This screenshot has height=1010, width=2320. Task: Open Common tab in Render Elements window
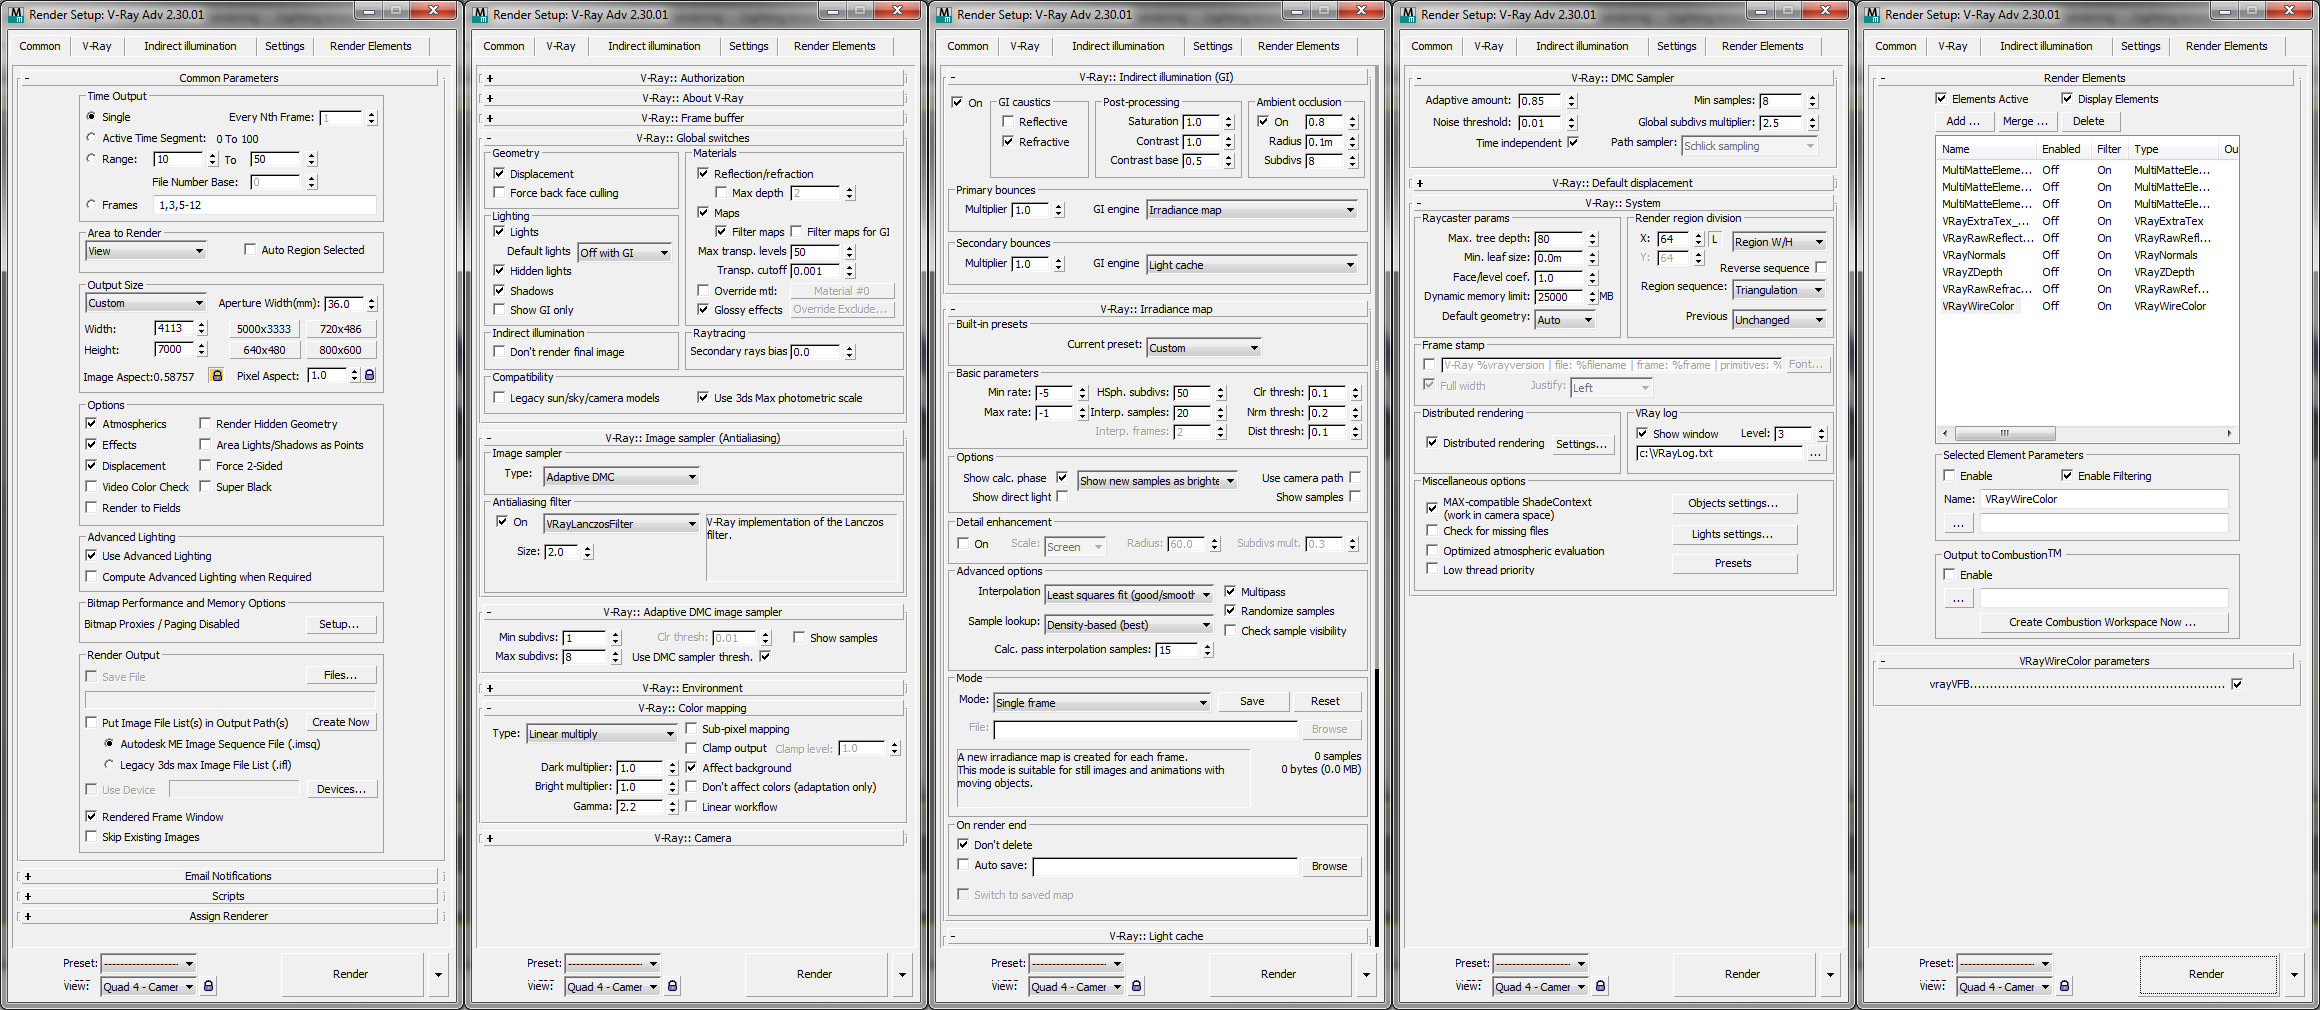(1896, 46)
